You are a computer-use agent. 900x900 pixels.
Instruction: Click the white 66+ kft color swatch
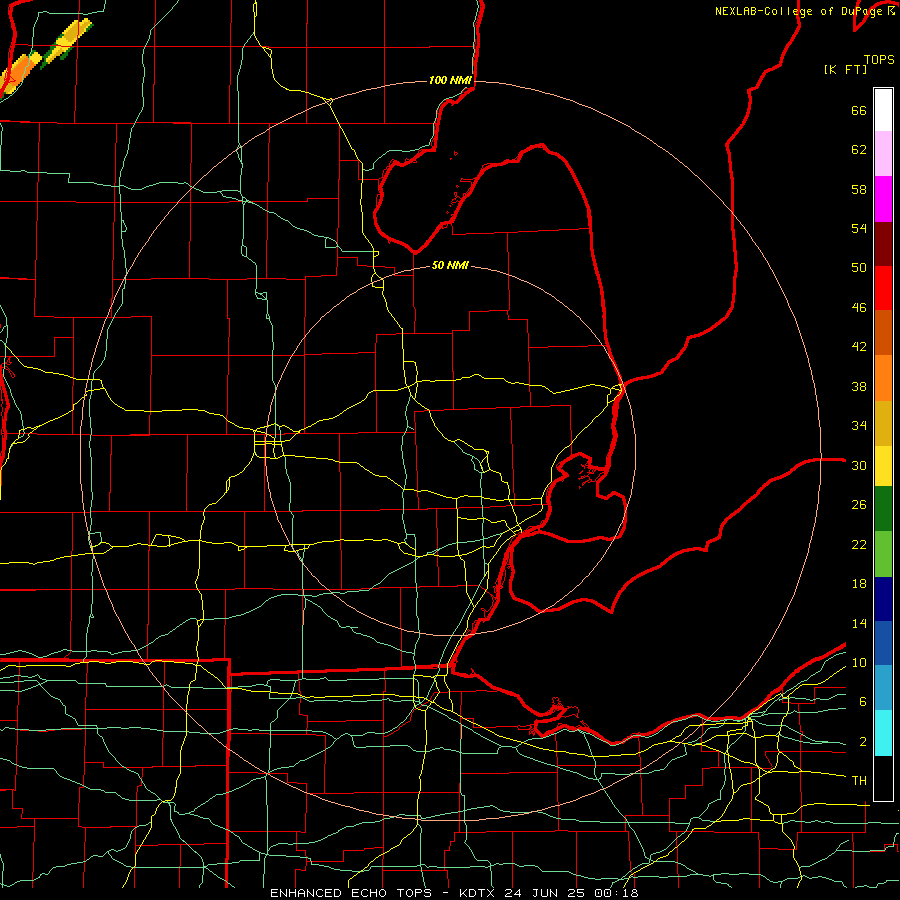coord(883,110)
